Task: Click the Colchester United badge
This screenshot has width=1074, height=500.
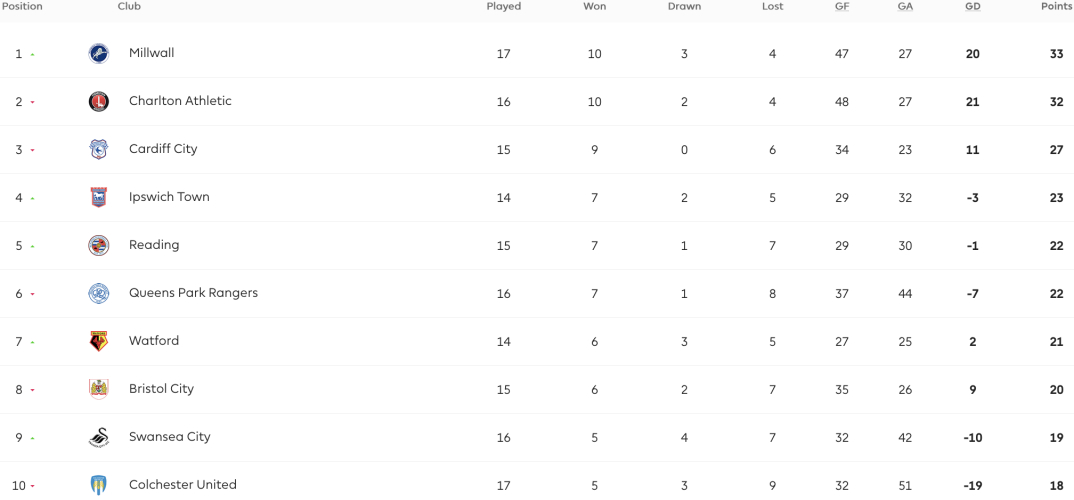Action: [99, 485]
